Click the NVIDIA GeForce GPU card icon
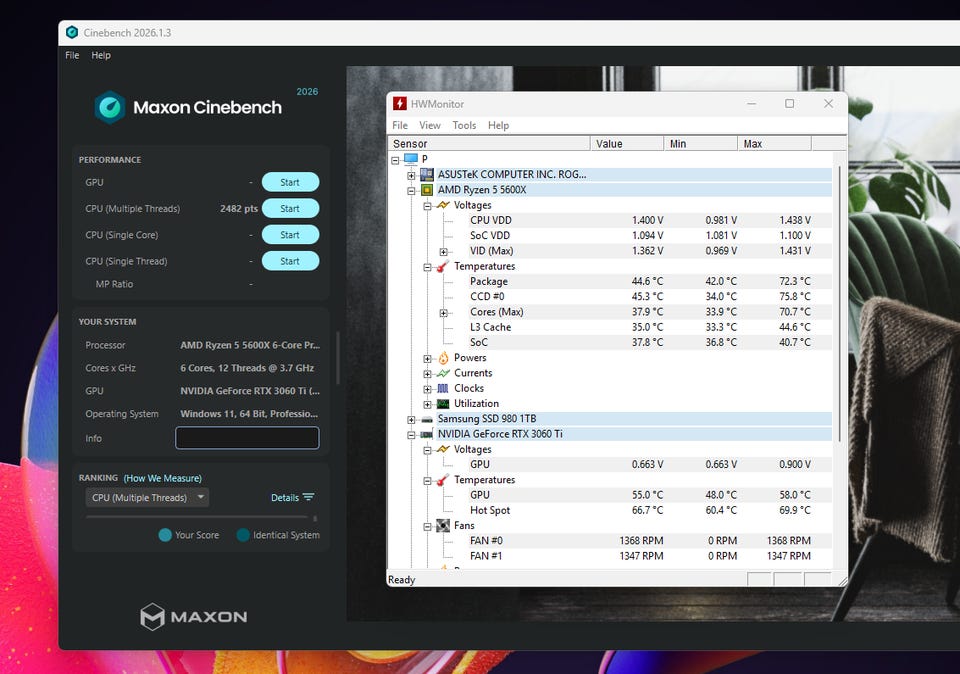Viewport: 960px width, 674px height. point(427,434)
